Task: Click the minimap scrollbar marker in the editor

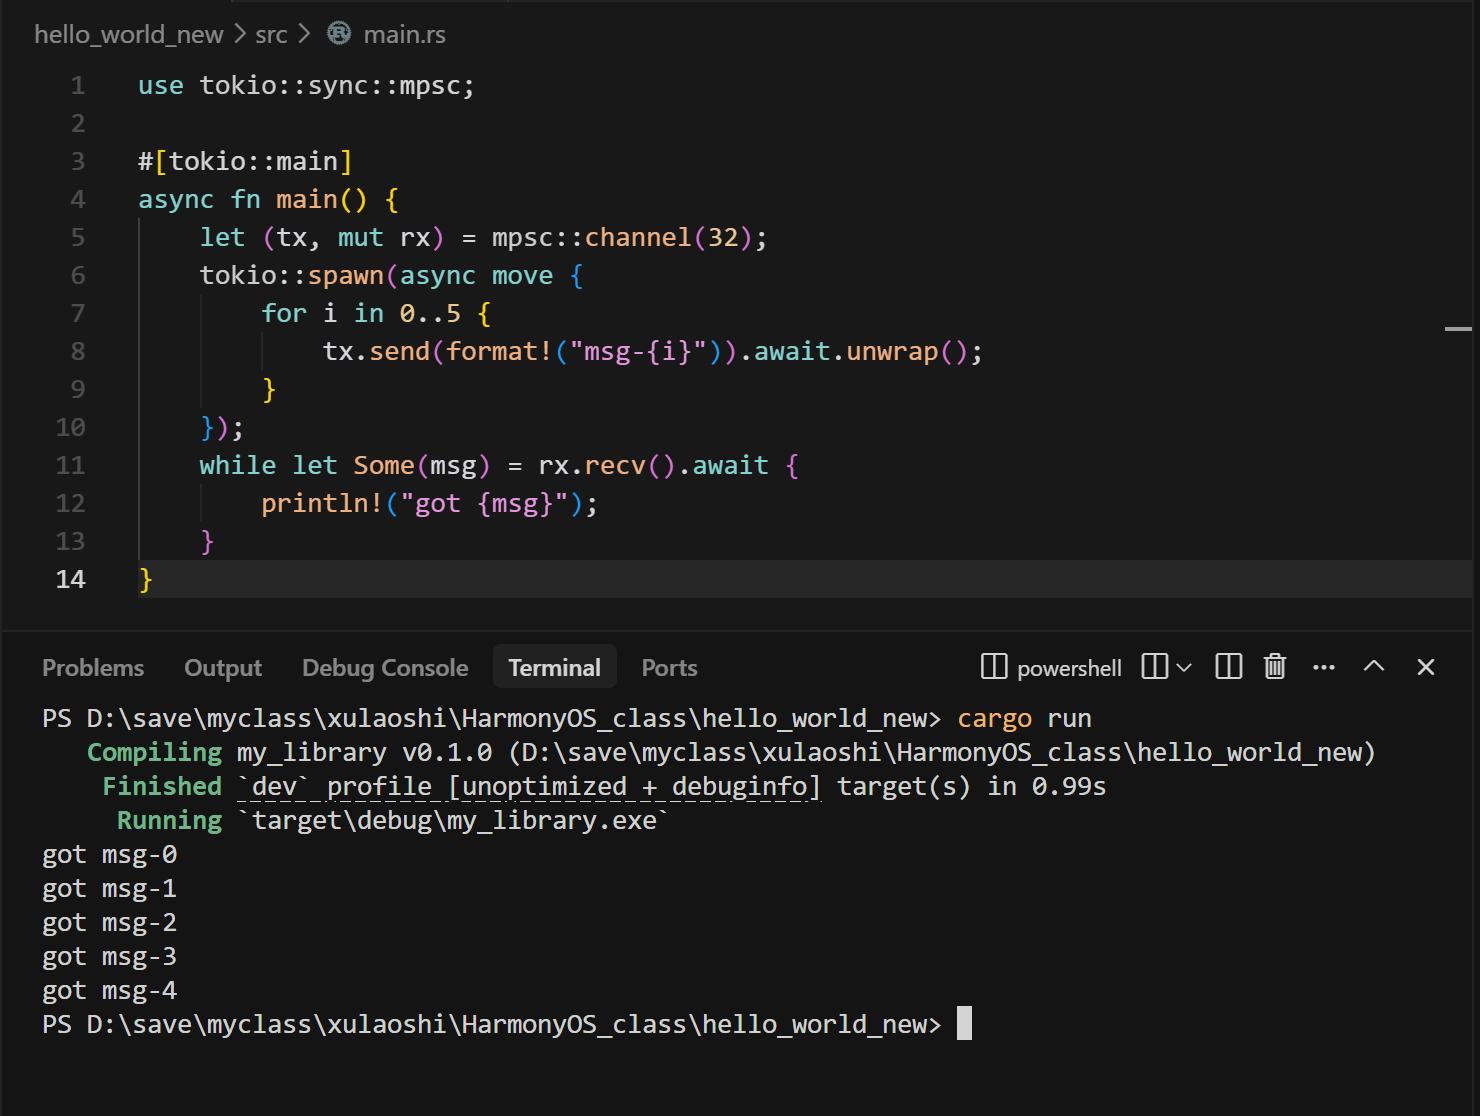Action: pyautogui.click(x=1458, y=328)
